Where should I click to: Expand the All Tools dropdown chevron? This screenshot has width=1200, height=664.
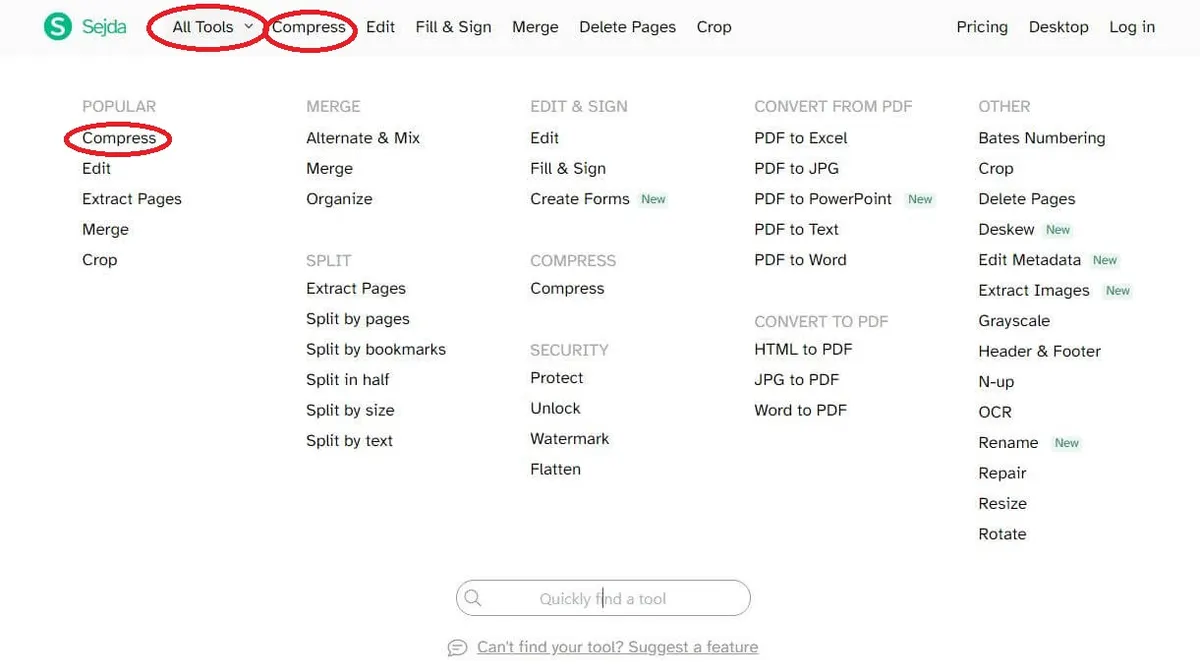coord(248,27)
